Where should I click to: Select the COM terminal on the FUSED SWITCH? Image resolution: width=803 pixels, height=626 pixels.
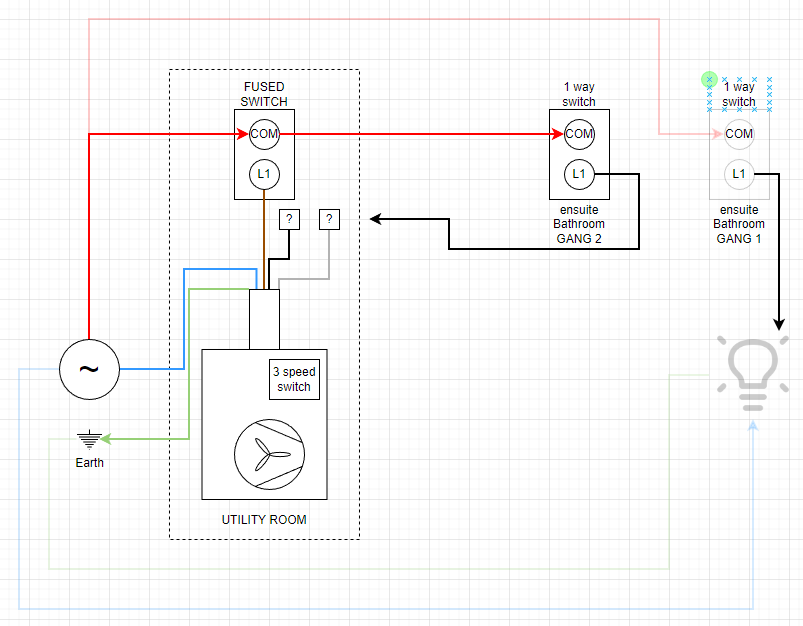pos(263,134)
